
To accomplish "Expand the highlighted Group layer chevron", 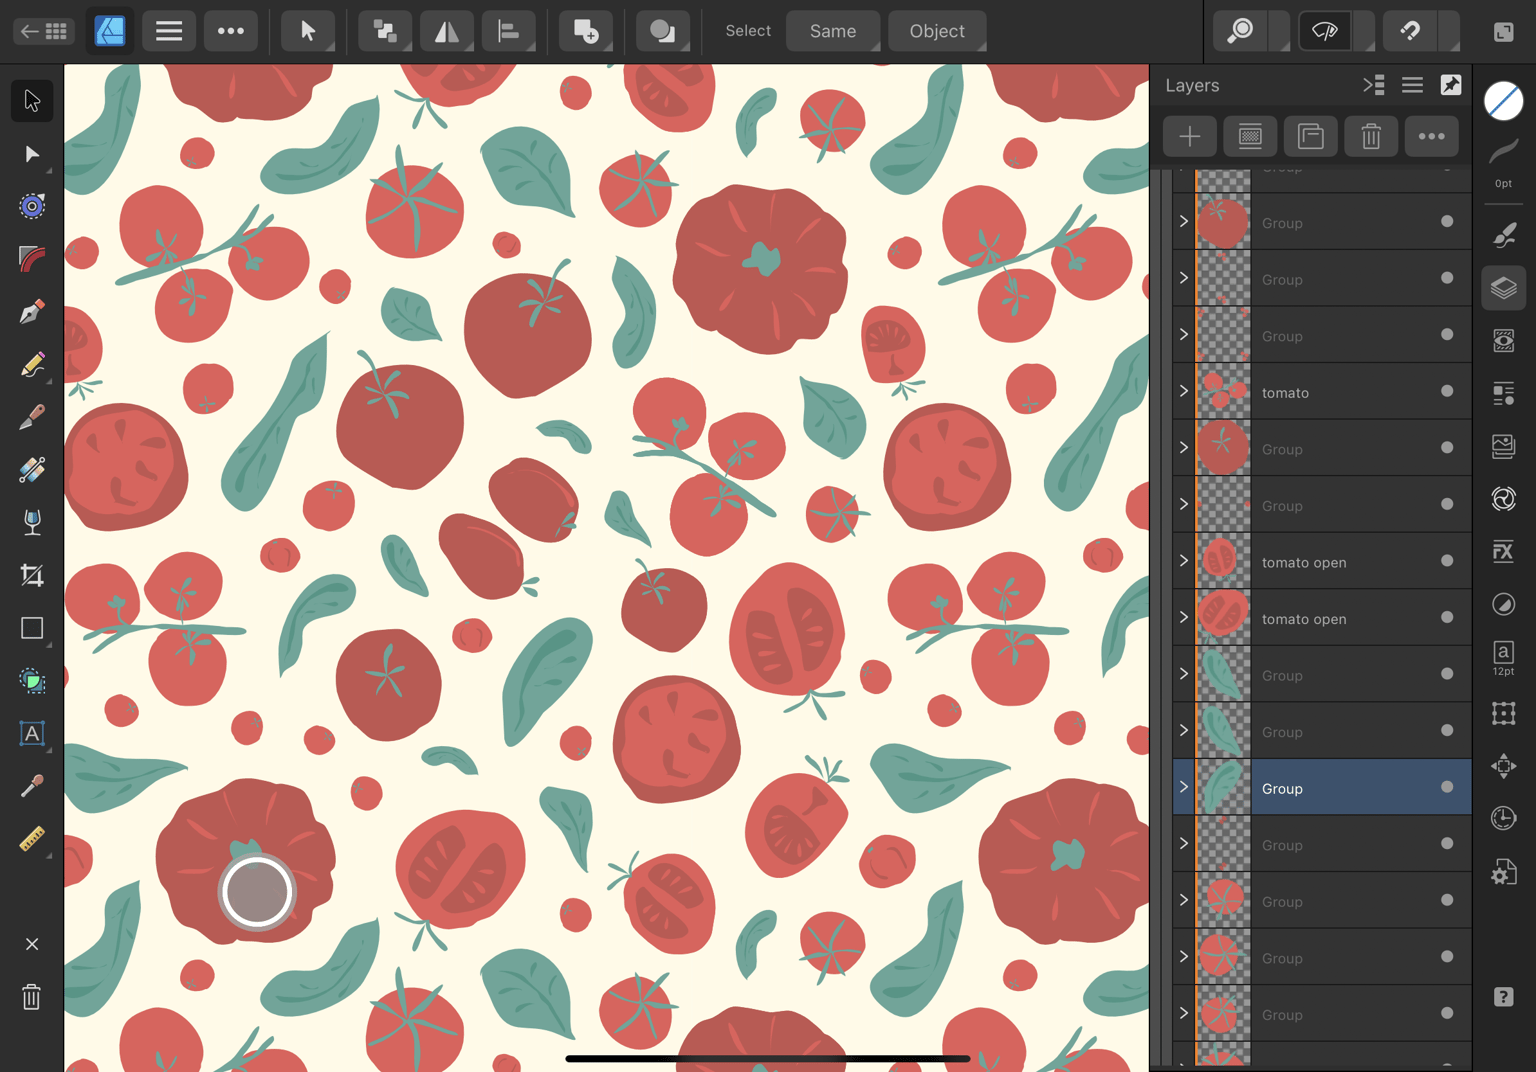I will coord(1184,787).
